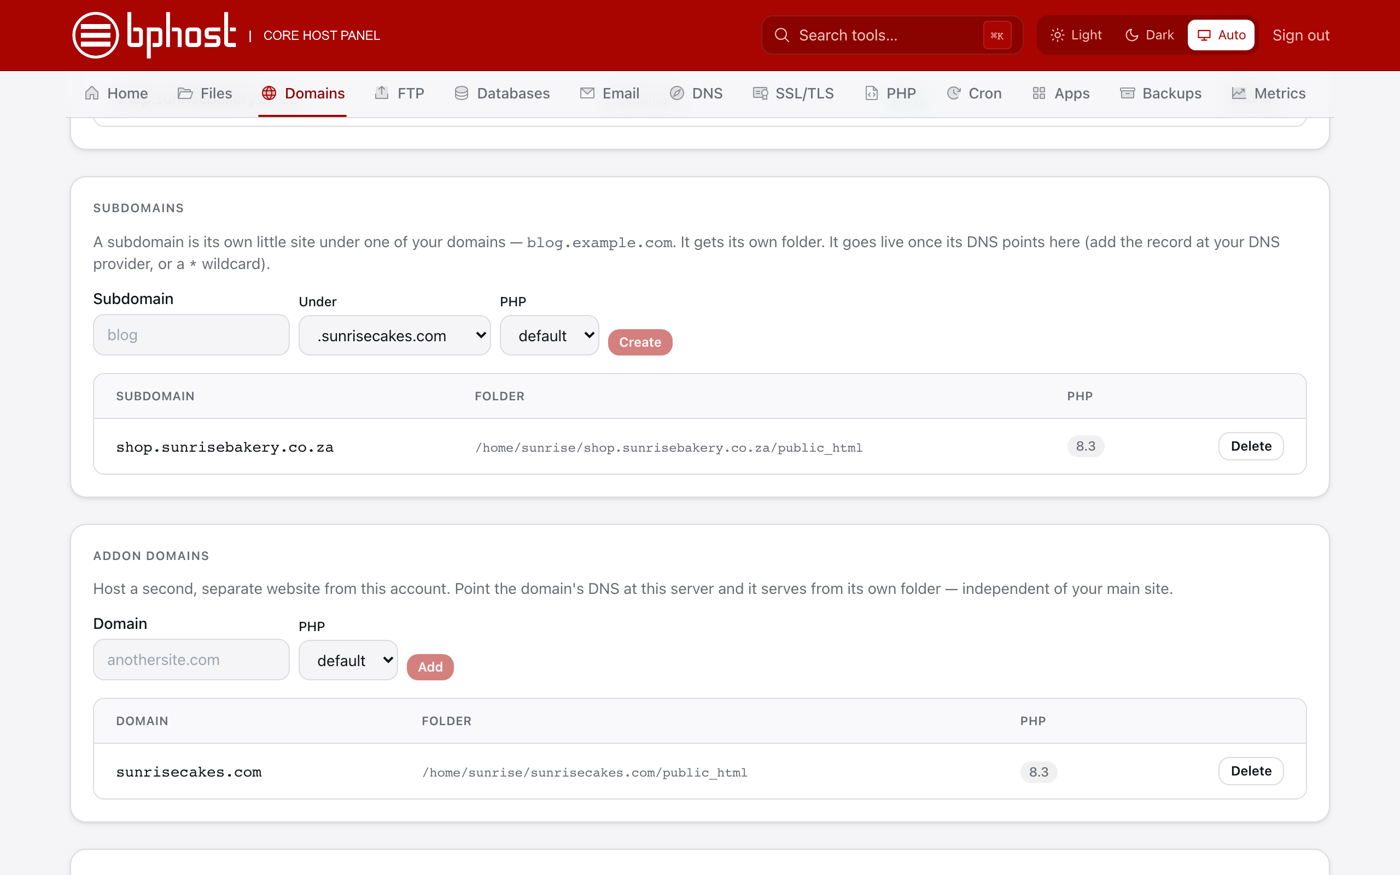The height and width of the screenshot is (875, 1400).
Task: Click the Domains globe icon
Action: coord(269,93)
